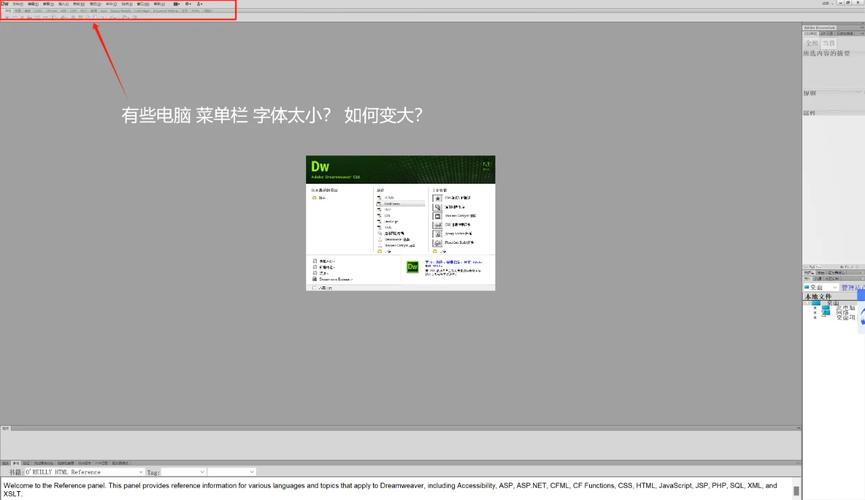865x500 pixels.
Task: Click the welcome text in the Reference panel
Action: click(390, 490)
